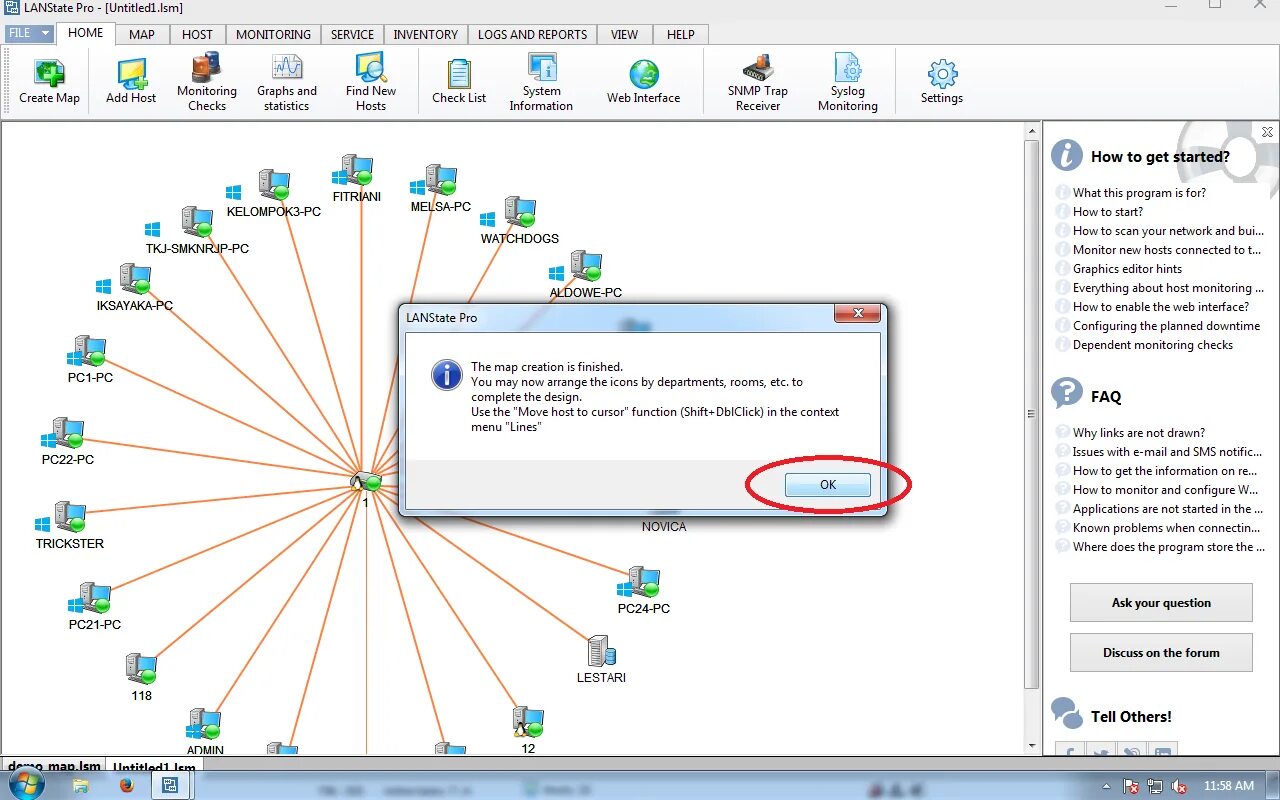Open 'Graphics editor hints' link

click(x=1127, y=269)
